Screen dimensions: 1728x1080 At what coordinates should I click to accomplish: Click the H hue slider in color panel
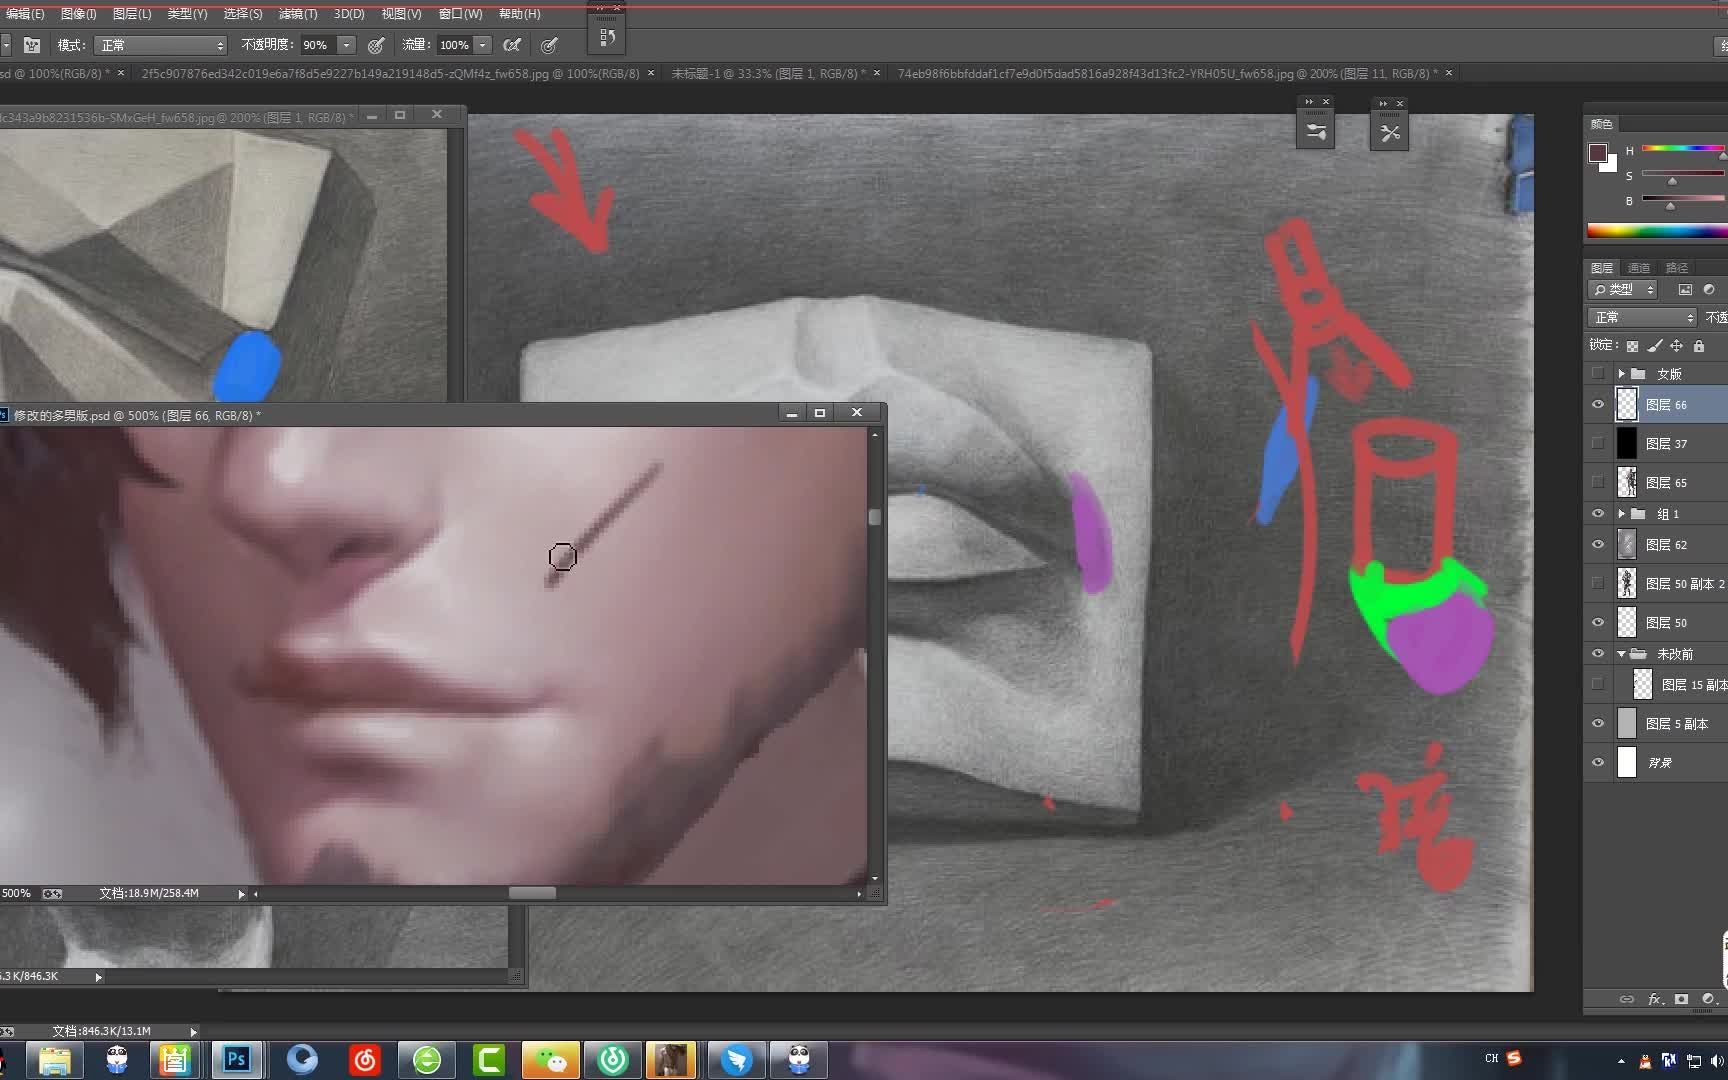[x=1683, y=149]
